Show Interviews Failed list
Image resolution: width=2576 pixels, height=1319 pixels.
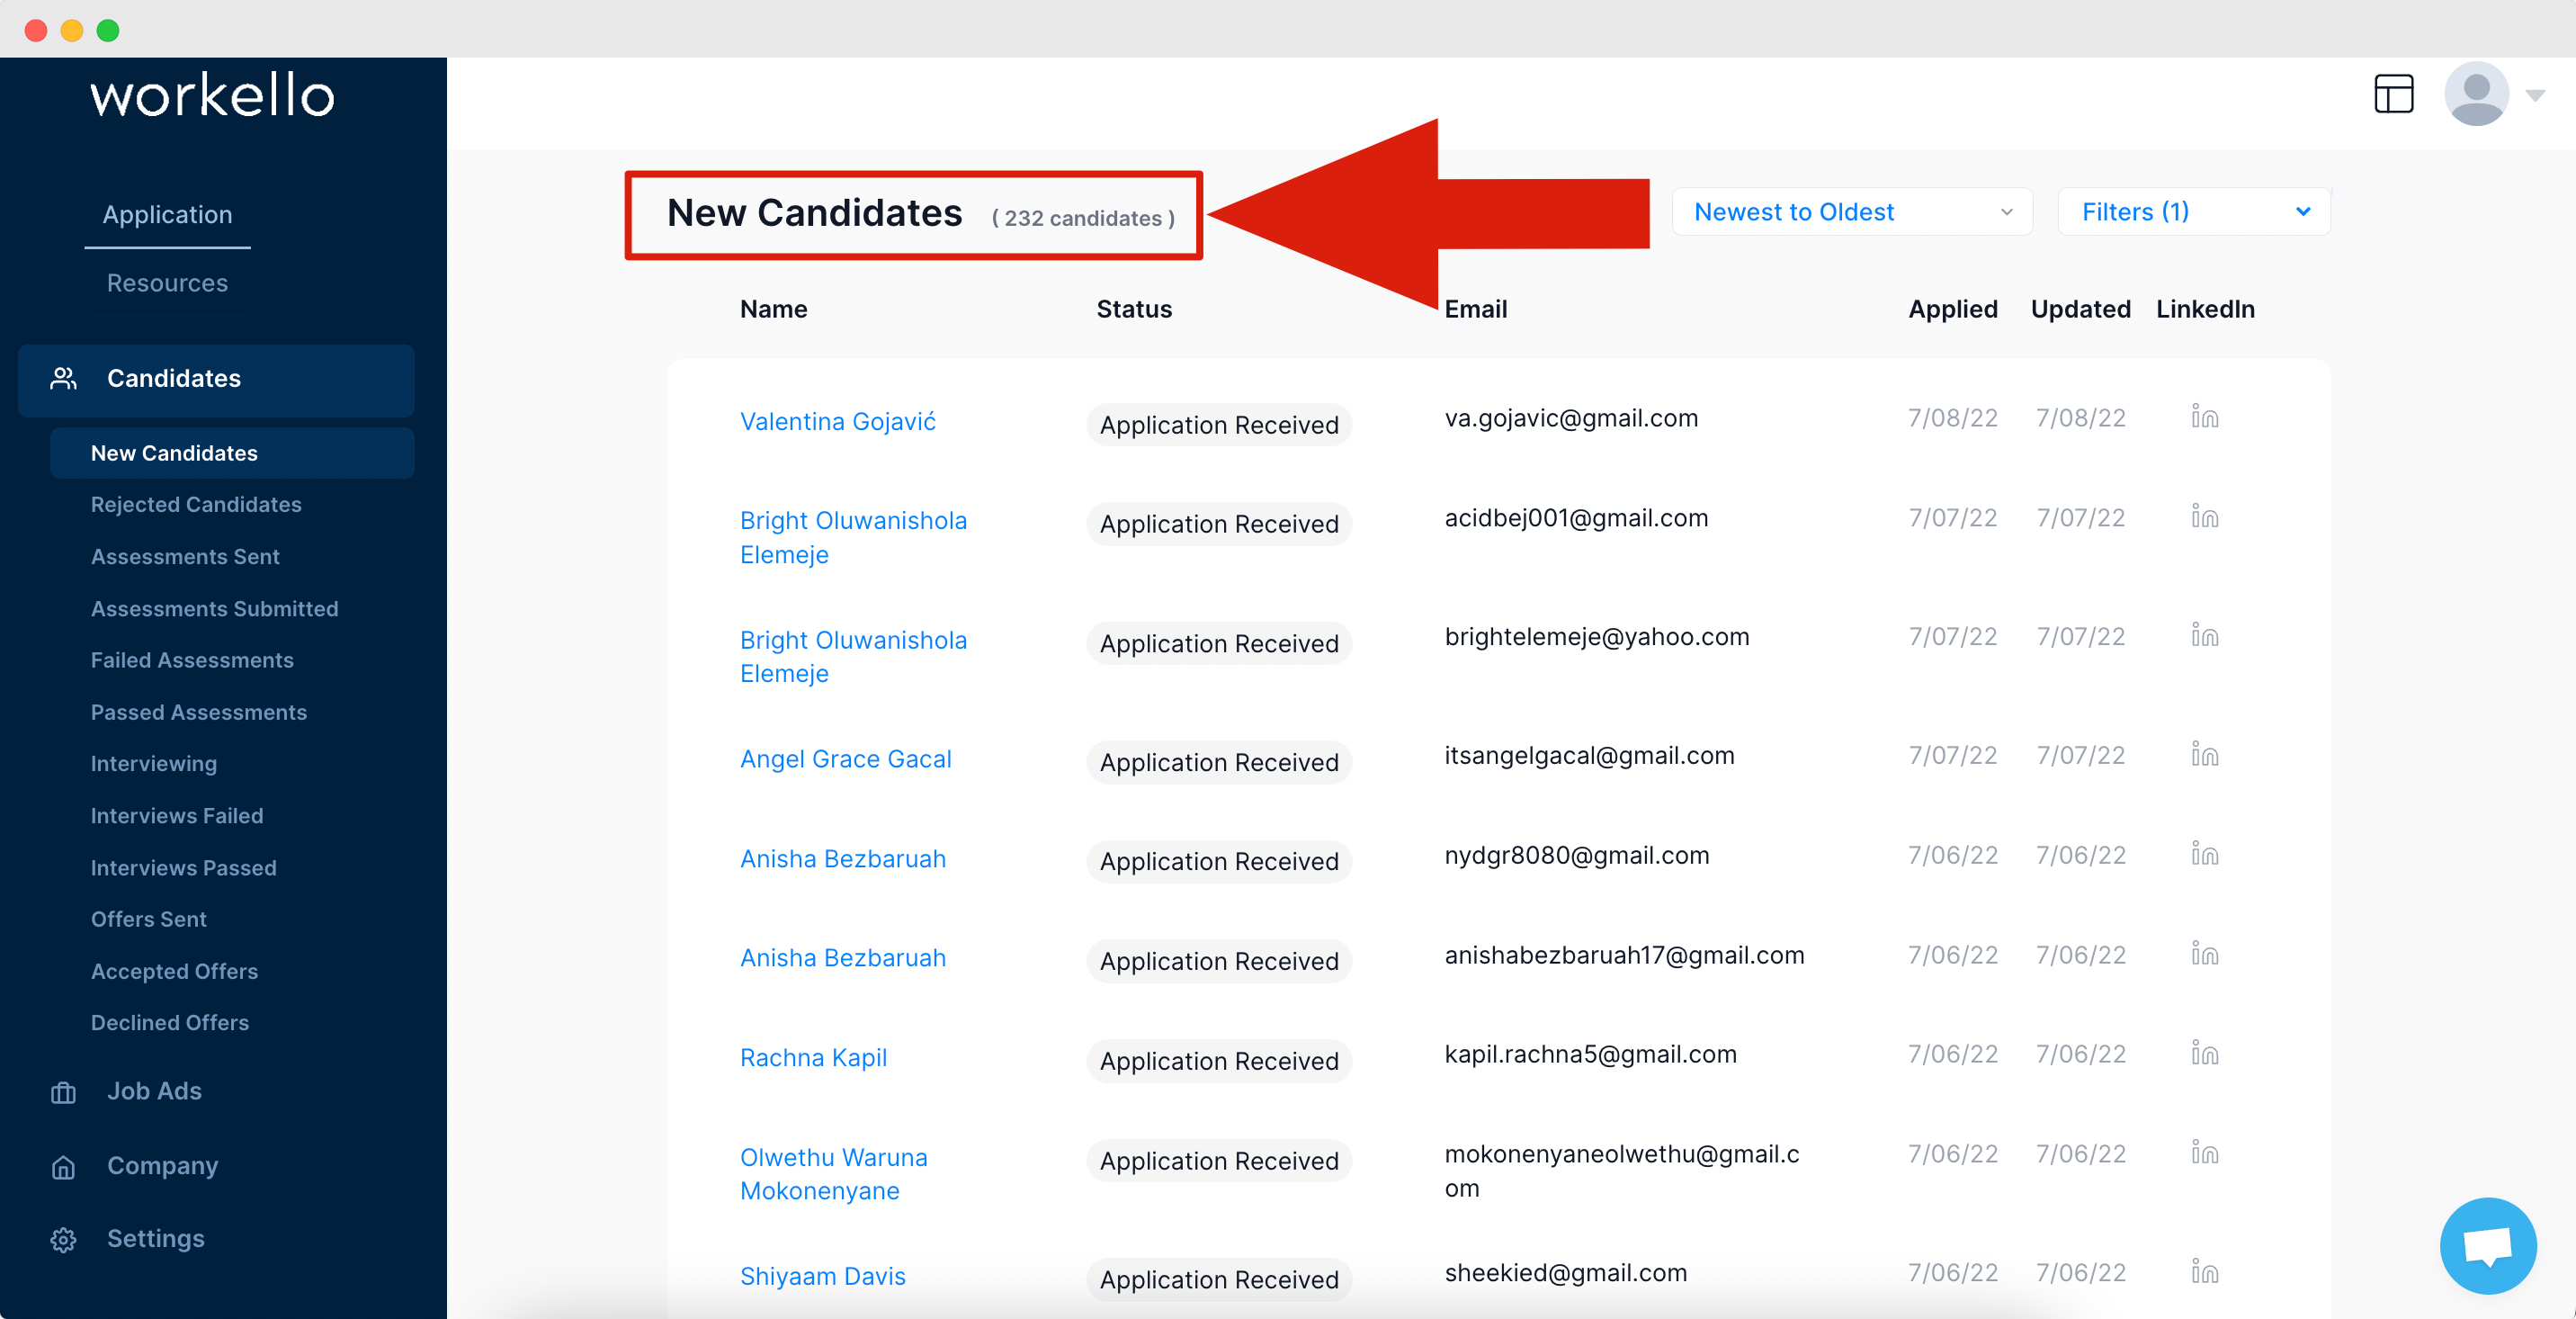coord(177,815)
